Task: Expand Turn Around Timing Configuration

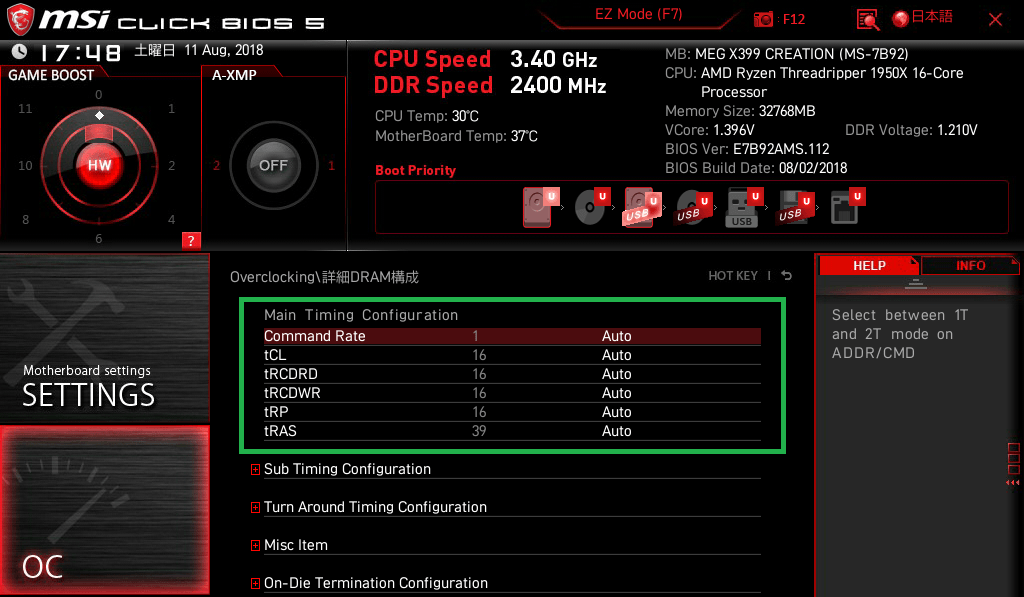Action: click(x=374, y=507)
